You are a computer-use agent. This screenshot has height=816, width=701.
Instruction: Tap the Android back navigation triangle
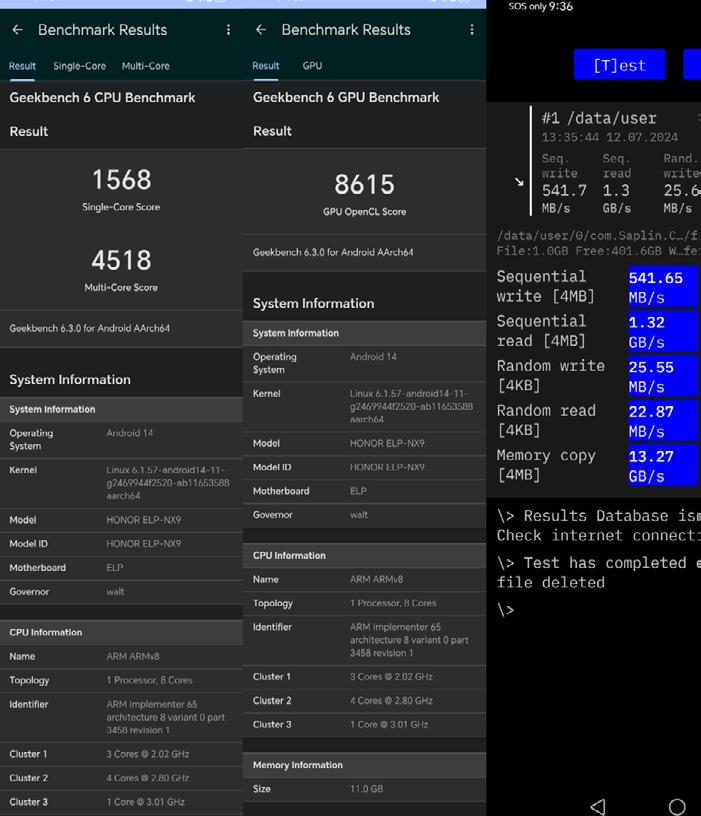pos(598,807)
